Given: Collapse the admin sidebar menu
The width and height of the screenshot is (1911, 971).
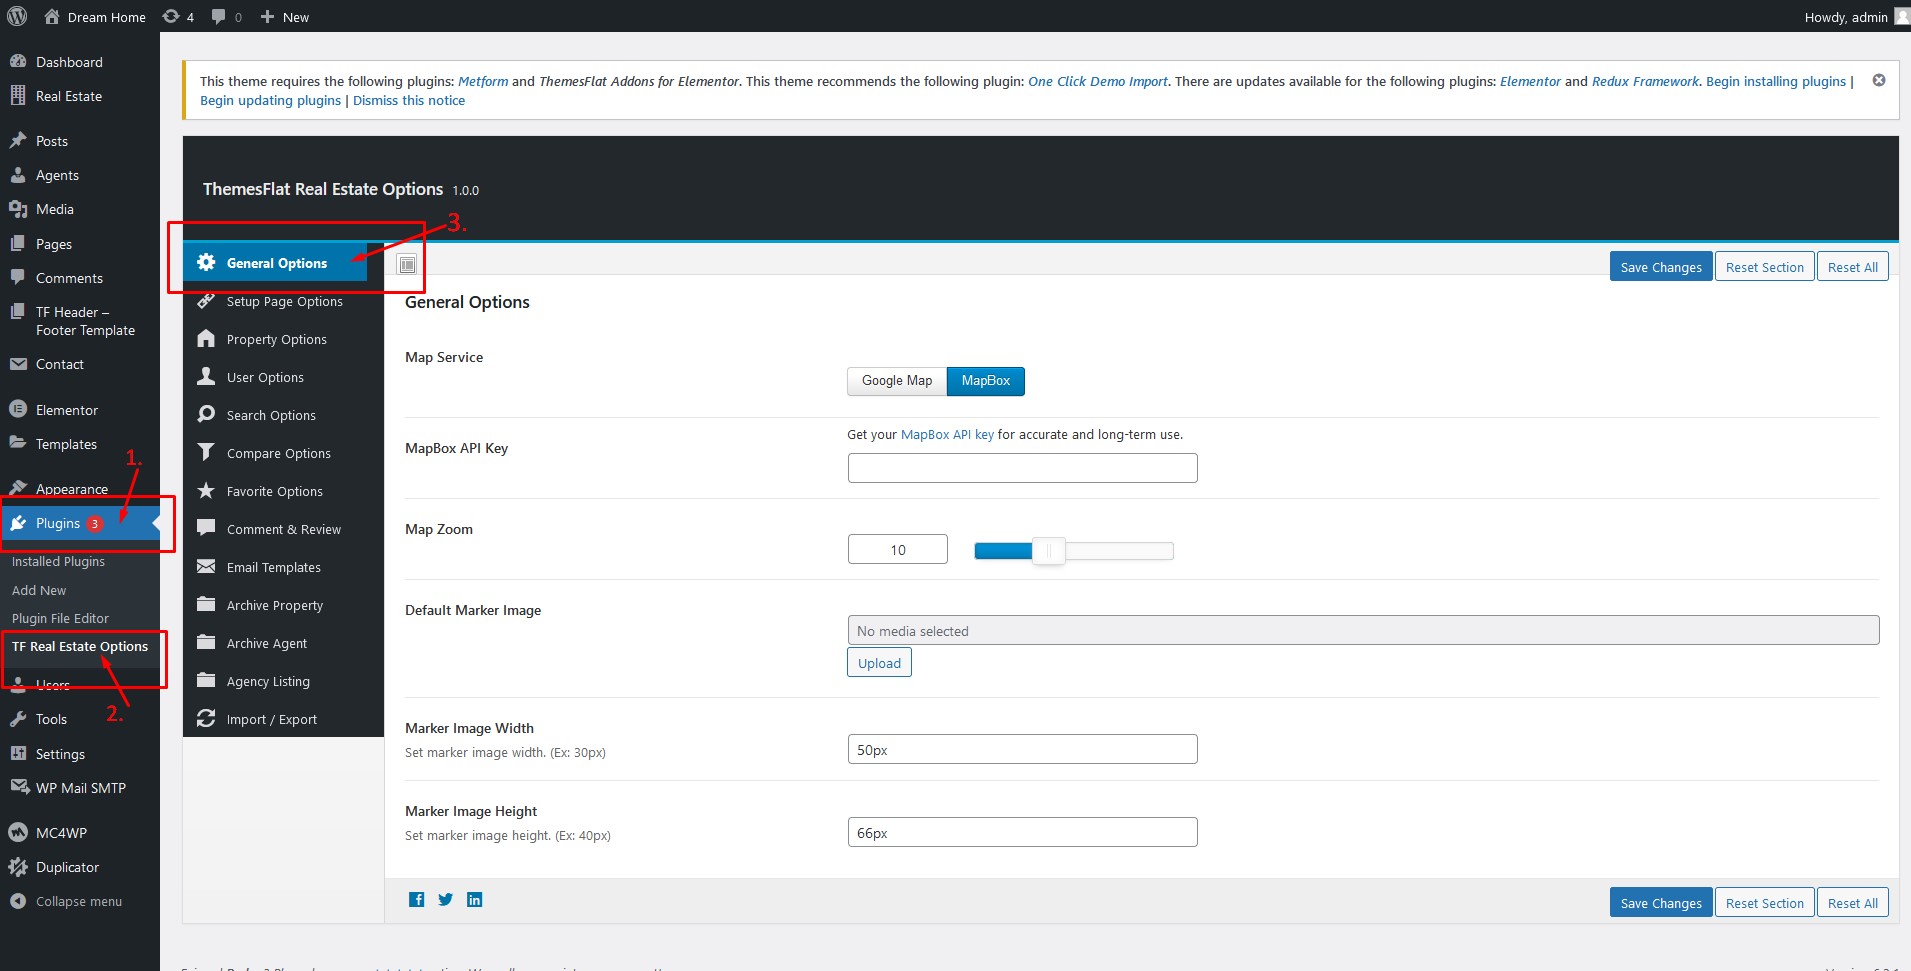Looking at the screenshot, I should [80, 901].
